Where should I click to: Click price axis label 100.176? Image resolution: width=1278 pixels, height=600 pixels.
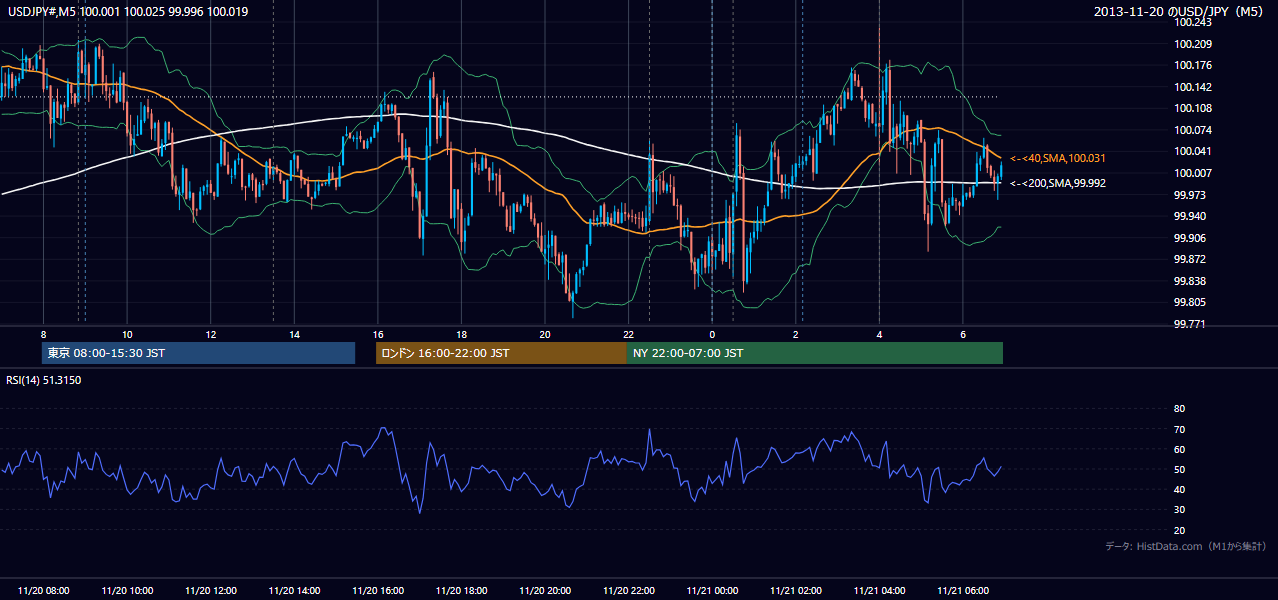(x=1192, y=65)
